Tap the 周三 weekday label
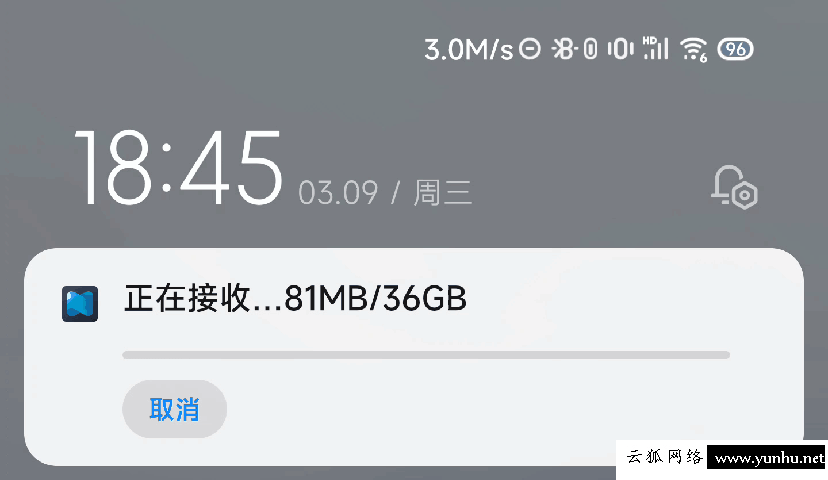The width and height of the screenshot is (828, 480). (x=443, y=192)
